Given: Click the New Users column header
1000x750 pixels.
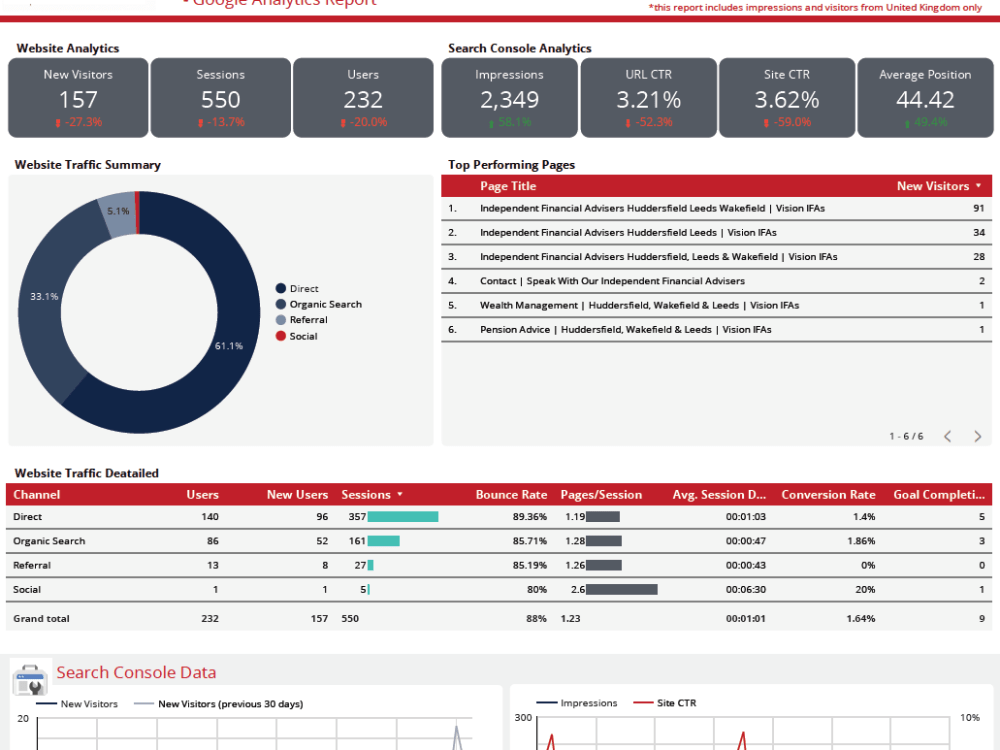Looking at the screenshot, I should click(297, 494).
